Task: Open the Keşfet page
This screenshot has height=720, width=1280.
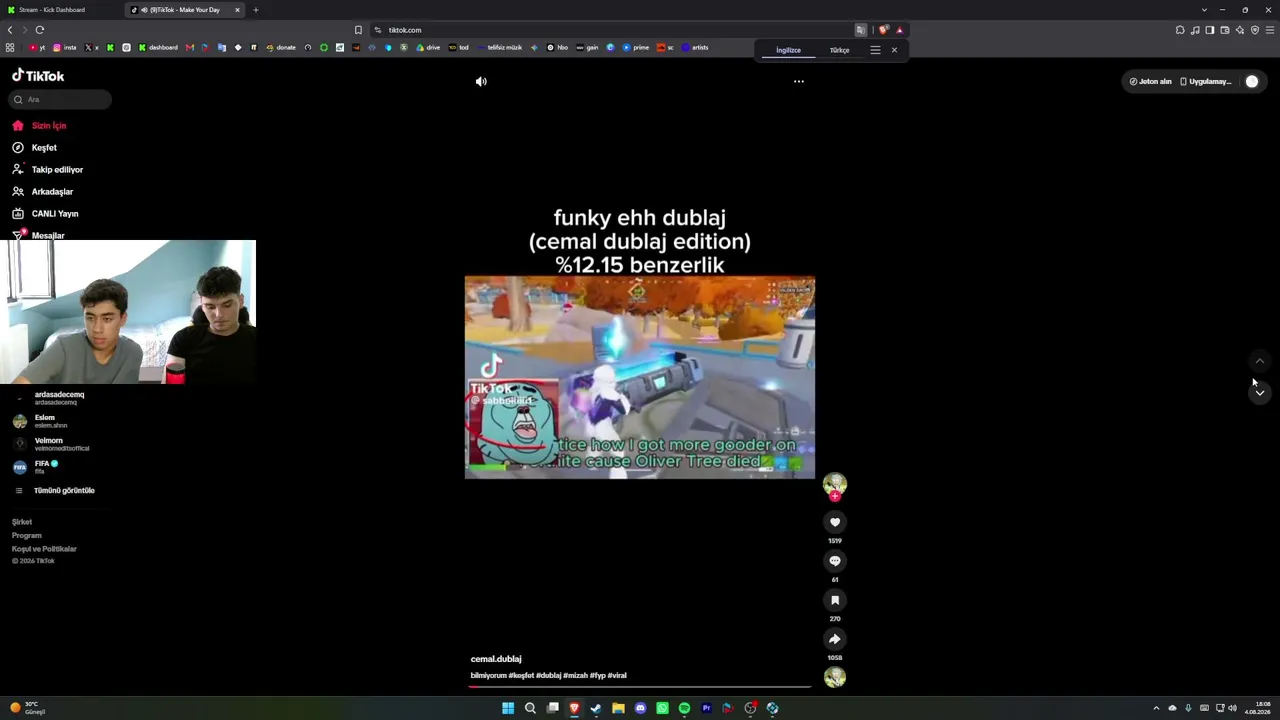Action: pyautogui.click(x=35, y=148)
